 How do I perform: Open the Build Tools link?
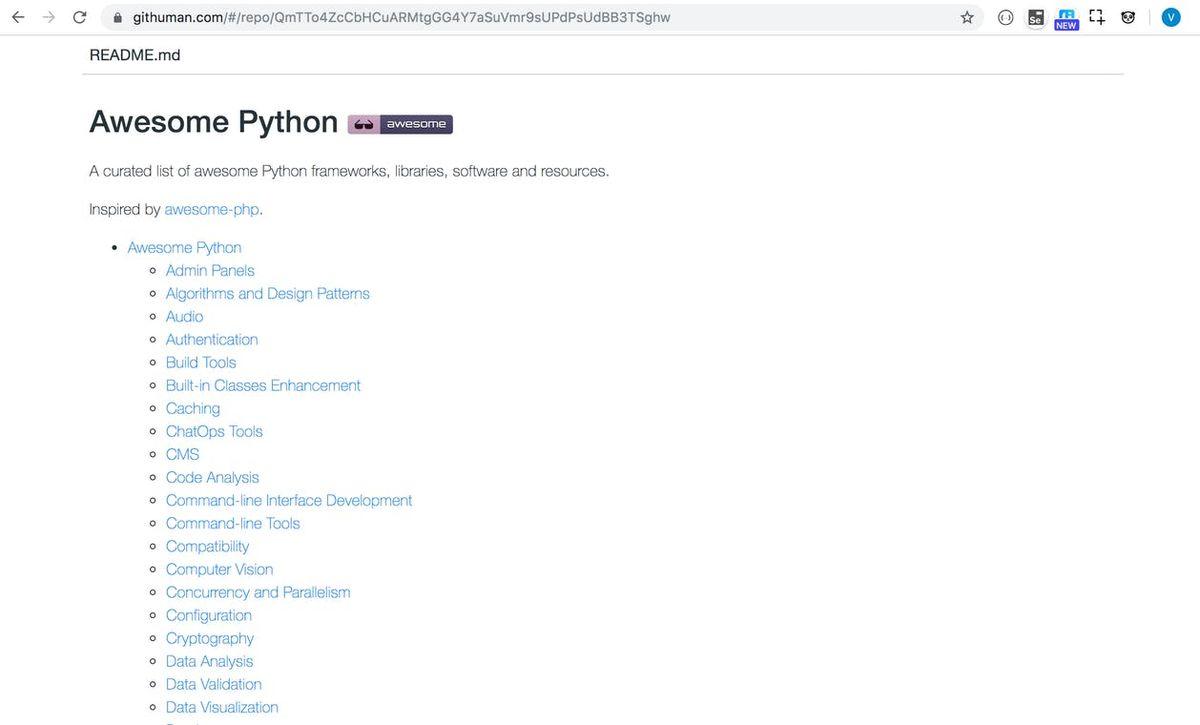click(x=201, y=362)
